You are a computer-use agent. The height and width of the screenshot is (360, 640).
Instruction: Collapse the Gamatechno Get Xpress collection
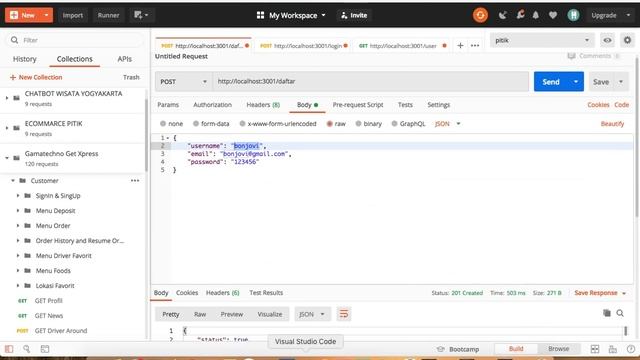(7, 158)
